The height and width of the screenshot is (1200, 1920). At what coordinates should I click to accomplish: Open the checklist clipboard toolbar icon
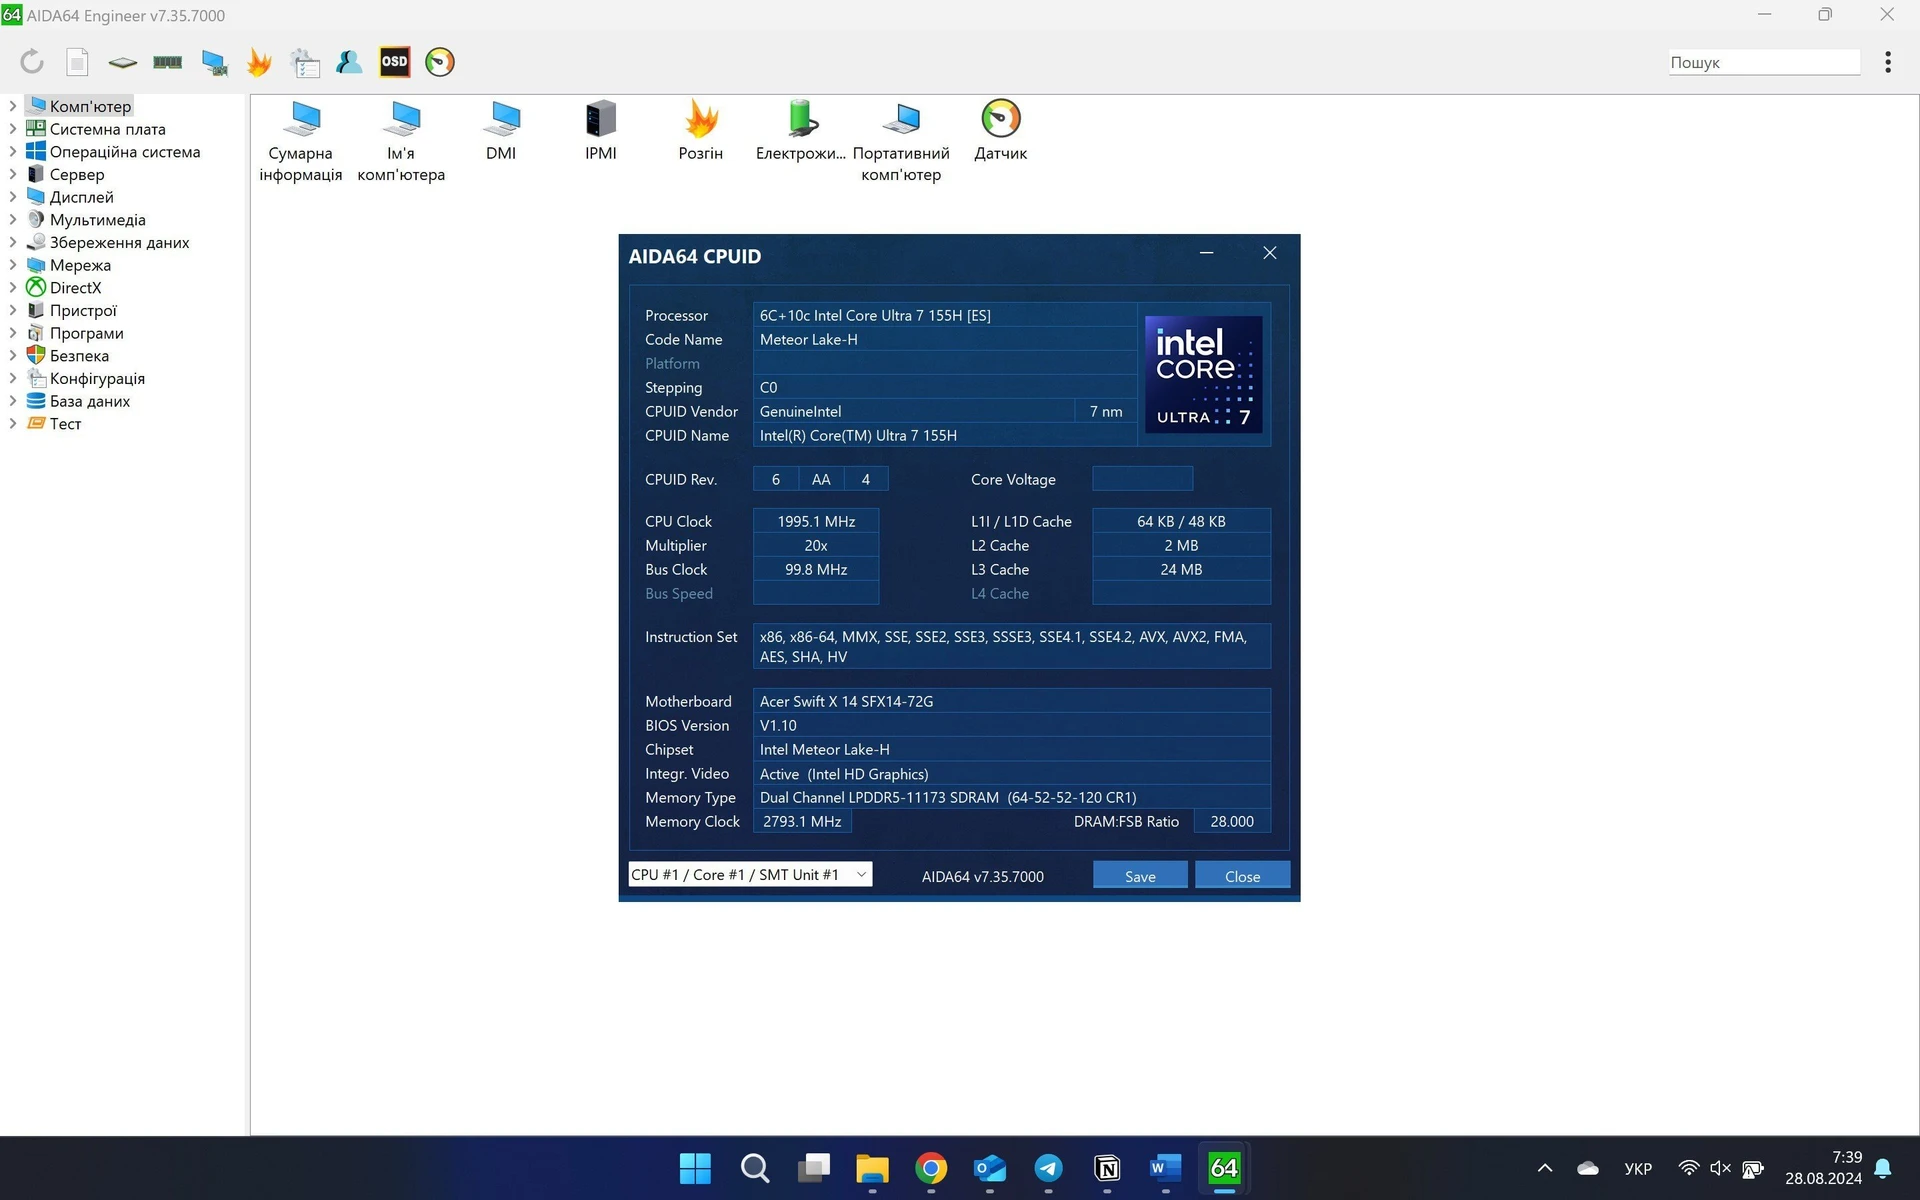[304, 62]
